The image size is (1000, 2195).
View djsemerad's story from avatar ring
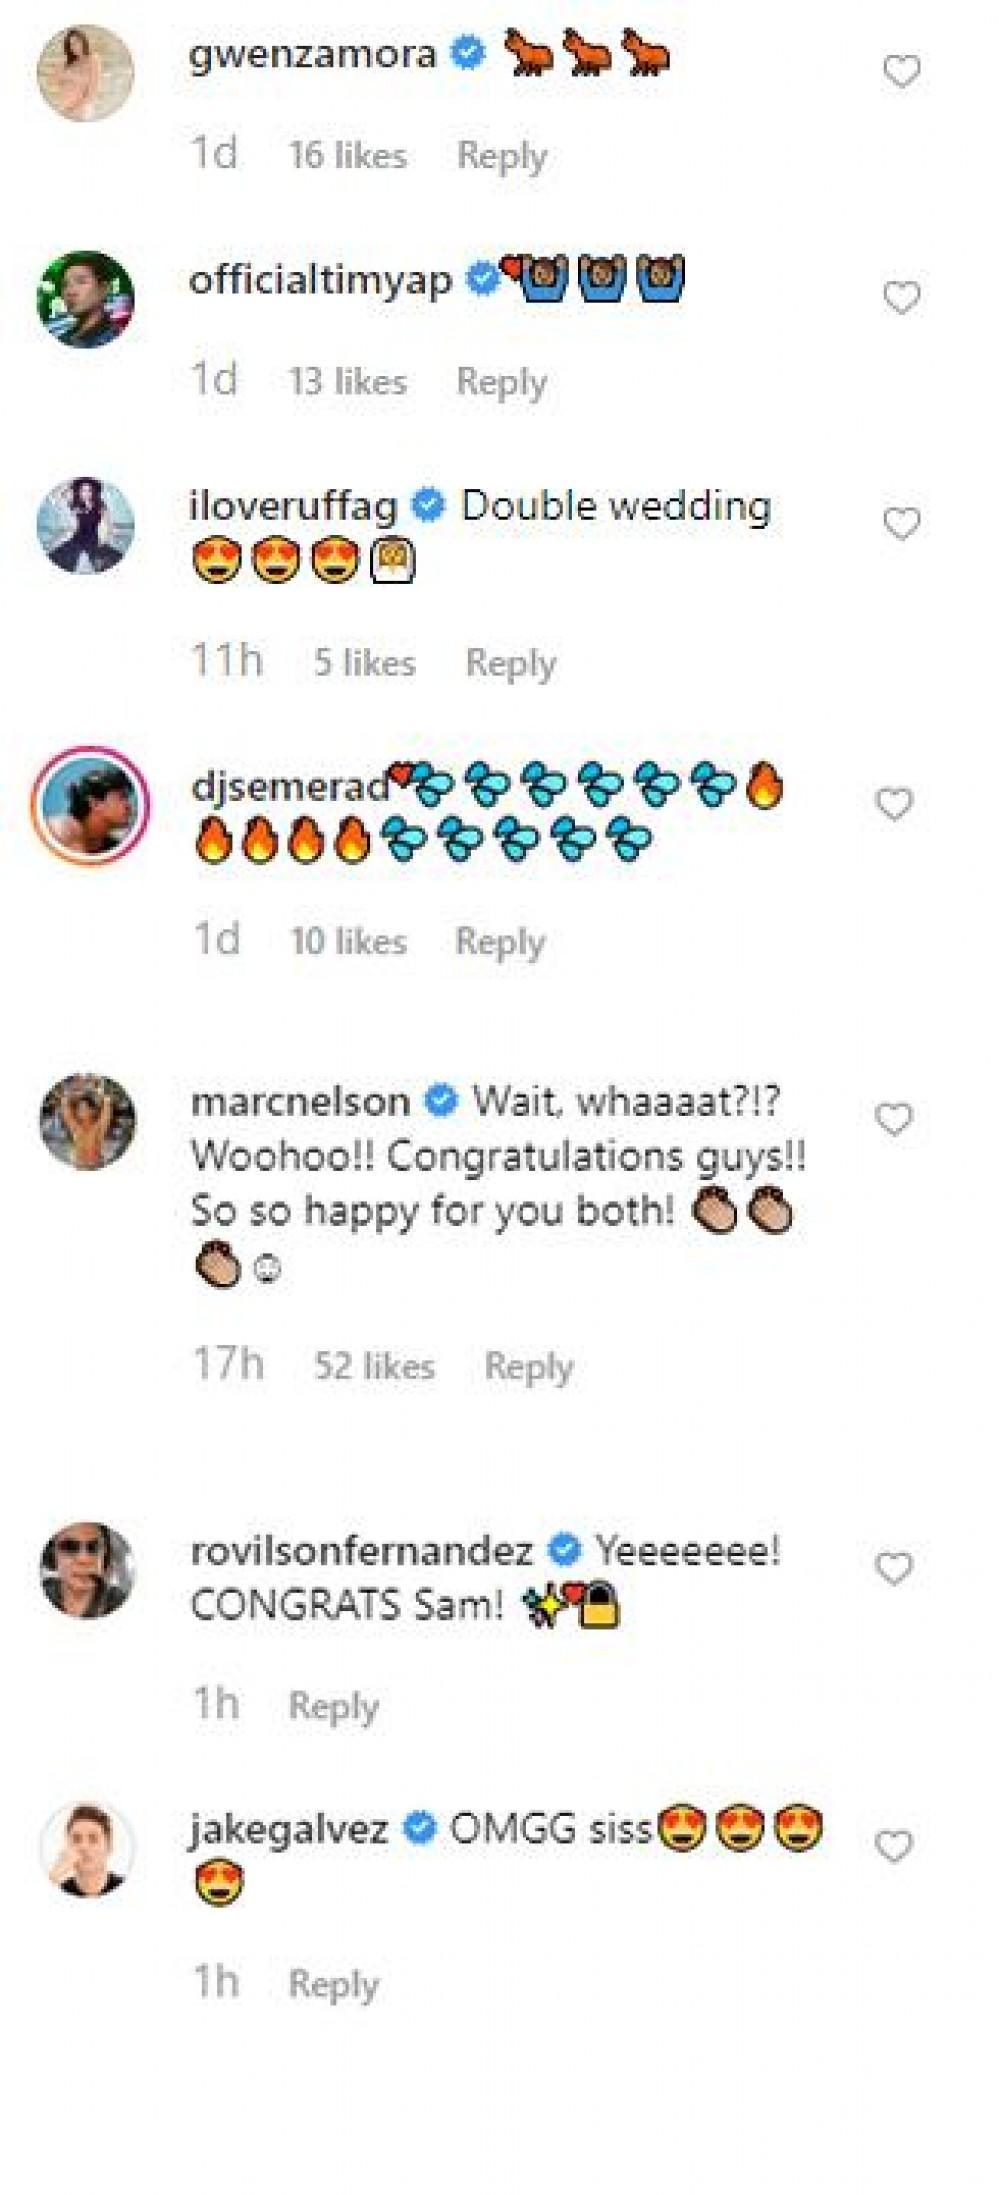(90, 805)
